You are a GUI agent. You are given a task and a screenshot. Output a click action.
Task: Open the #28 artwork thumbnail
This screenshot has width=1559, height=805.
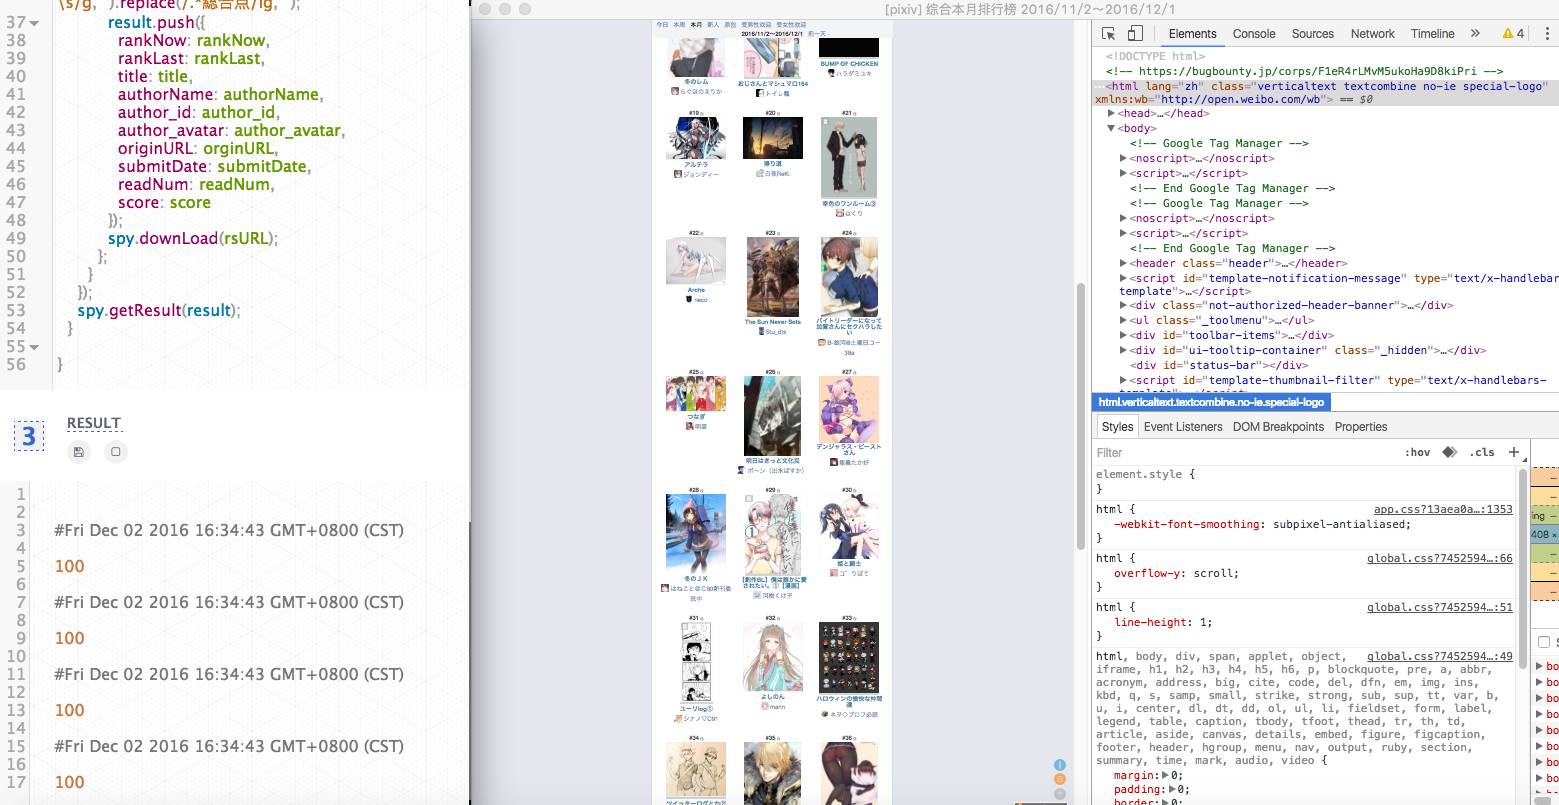[696, 534]
